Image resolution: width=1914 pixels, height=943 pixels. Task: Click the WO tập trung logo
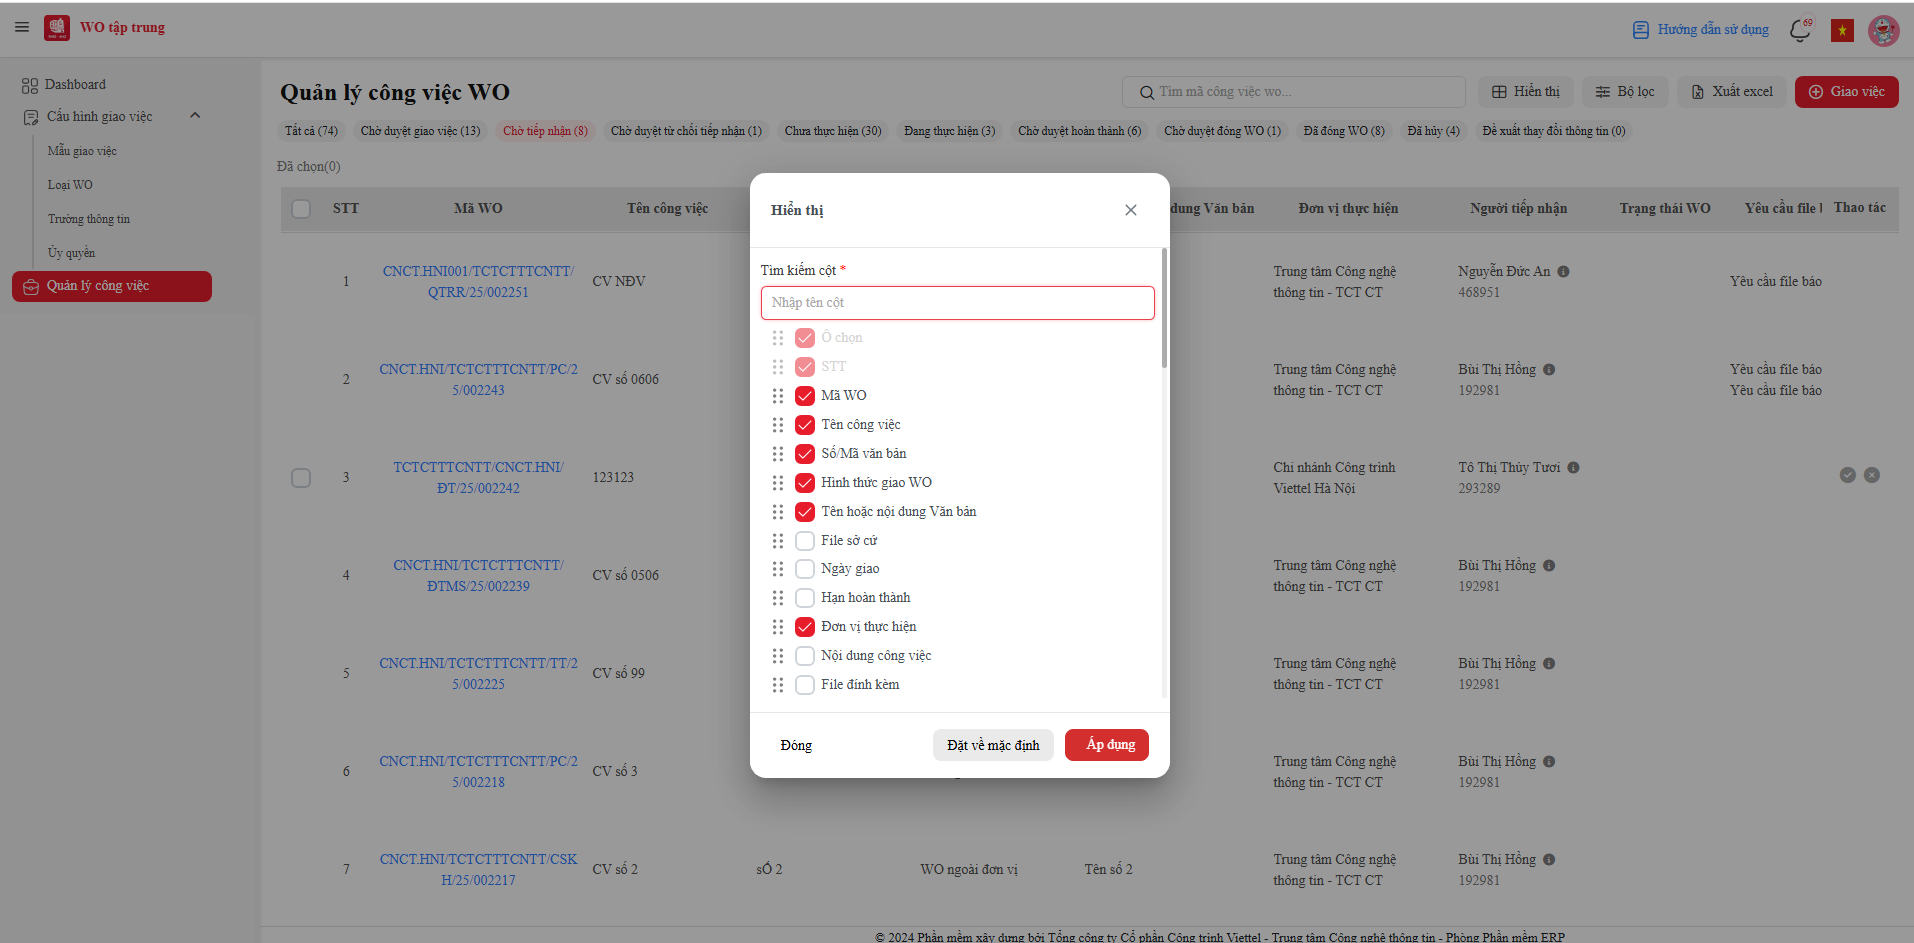(x=57, y=28)
